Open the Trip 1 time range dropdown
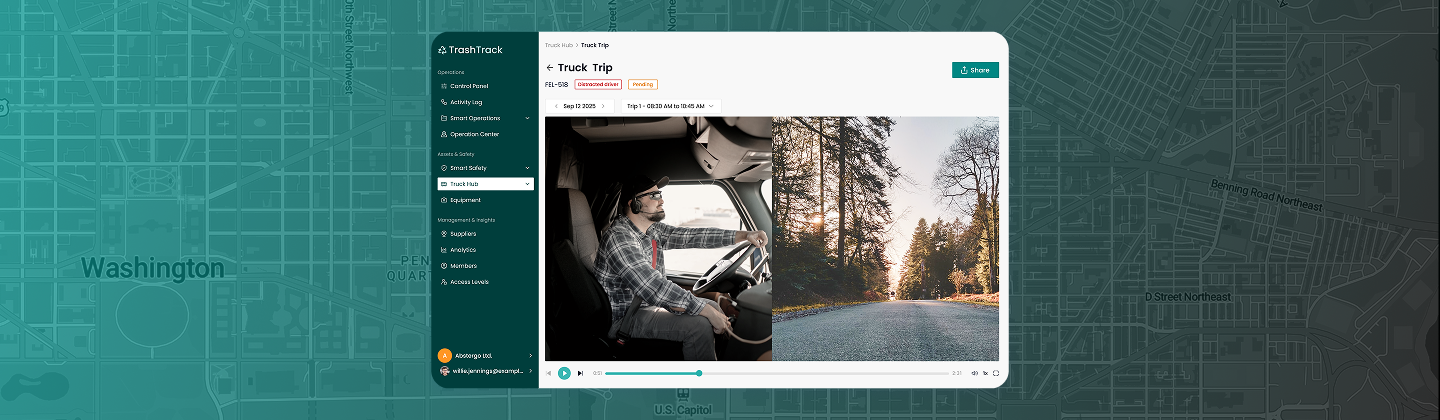 (x=669, y=106)
